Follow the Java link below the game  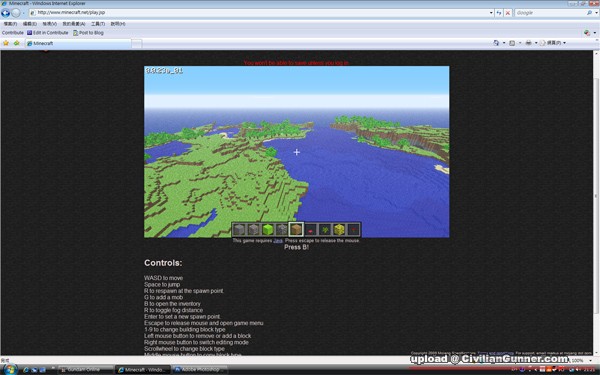coord(278,241)
